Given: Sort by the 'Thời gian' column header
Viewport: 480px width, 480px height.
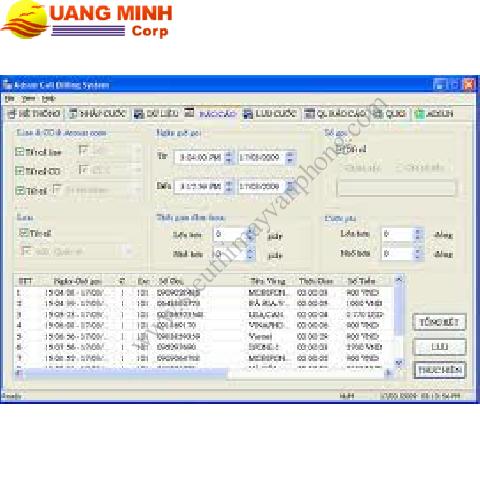Looking at the screenshot, I should [316, 281].
